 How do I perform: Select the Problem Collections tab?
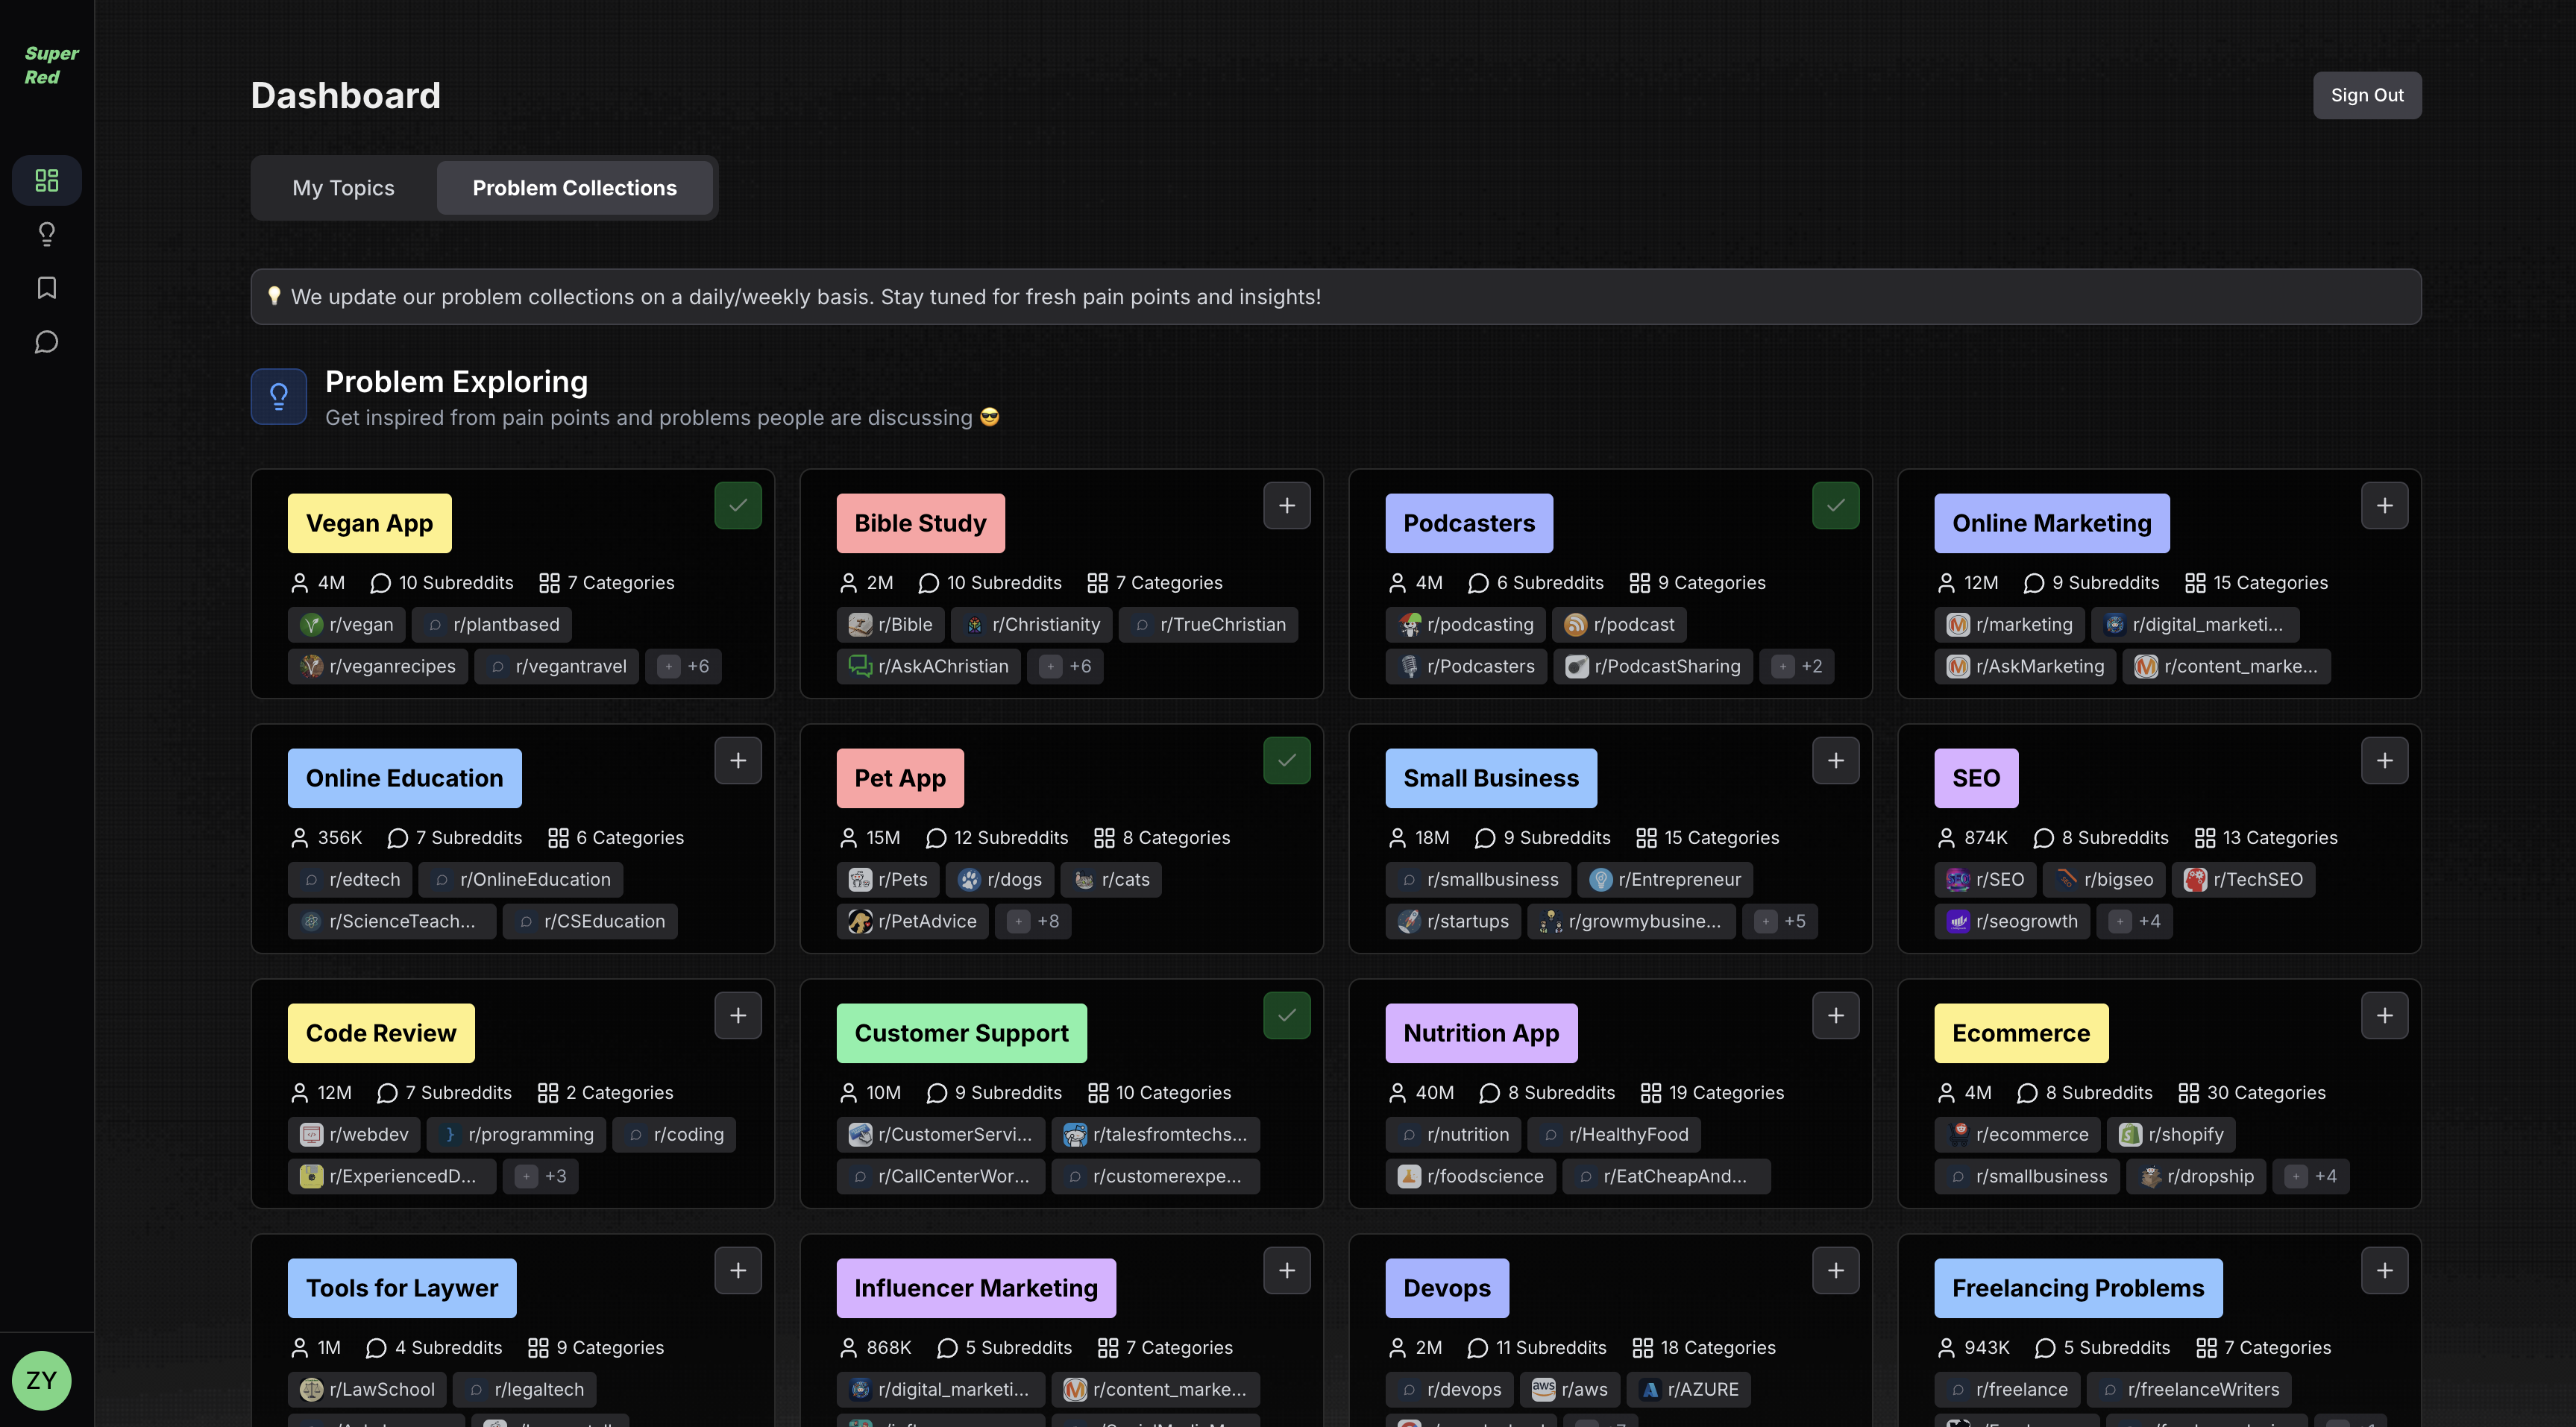[x=574, y=188]
